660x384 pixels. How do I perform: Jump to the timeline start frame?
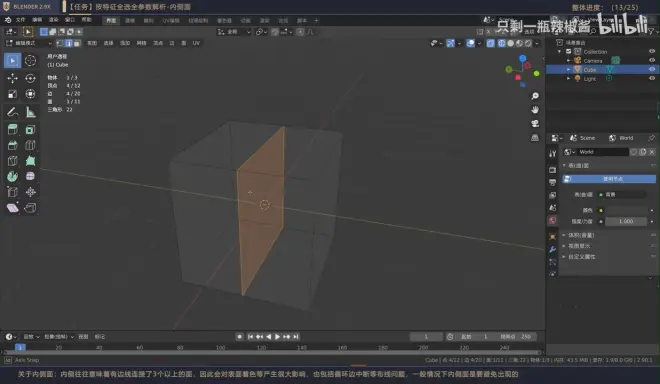click(250, 337)
